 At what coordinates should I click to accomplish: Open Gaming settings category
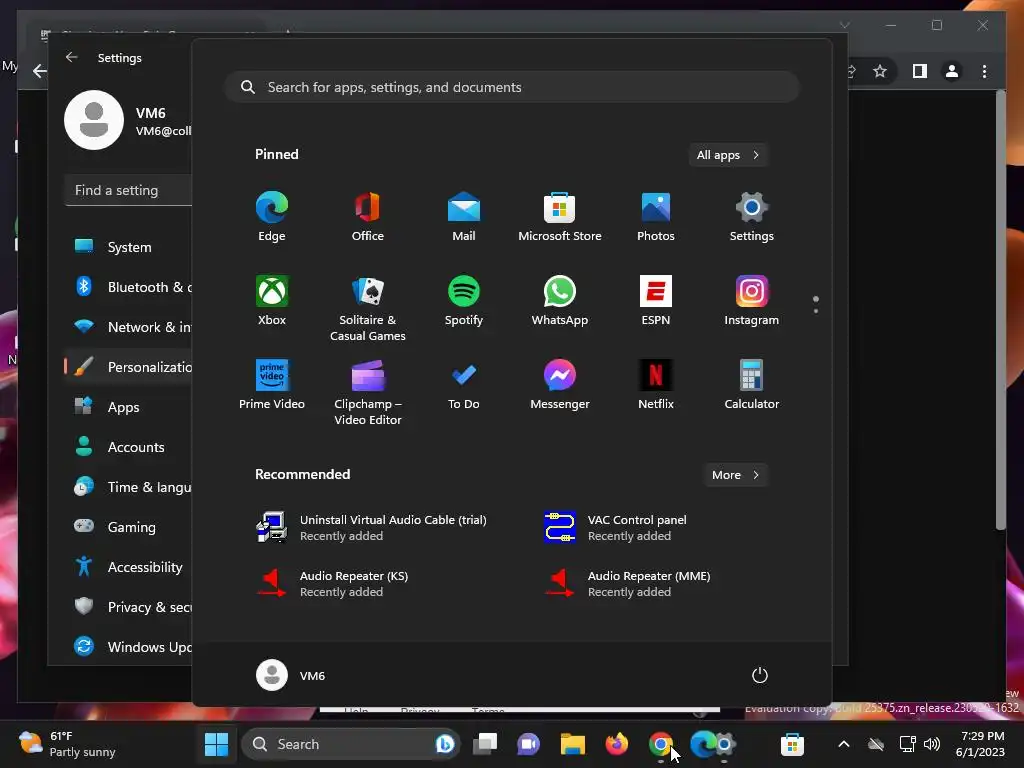(x=129, y=527)
